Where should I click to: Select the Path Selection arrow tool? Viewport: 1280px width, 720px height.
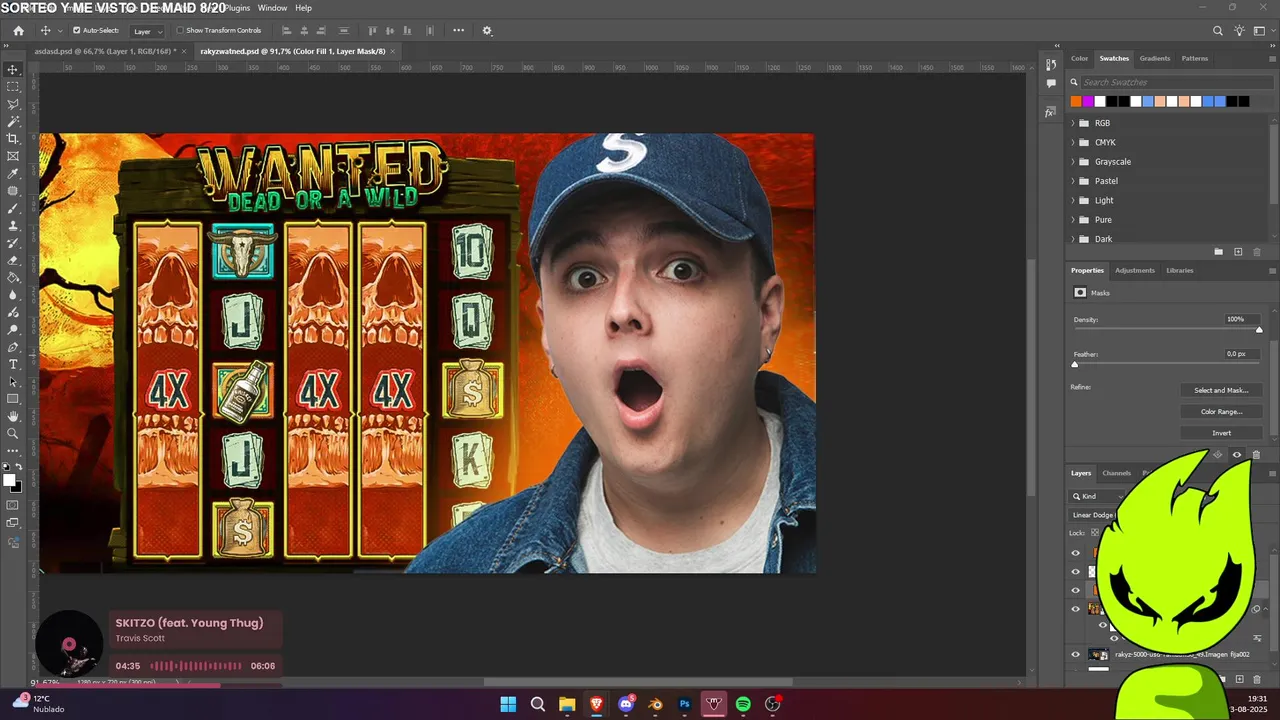[x=13, y=382]
